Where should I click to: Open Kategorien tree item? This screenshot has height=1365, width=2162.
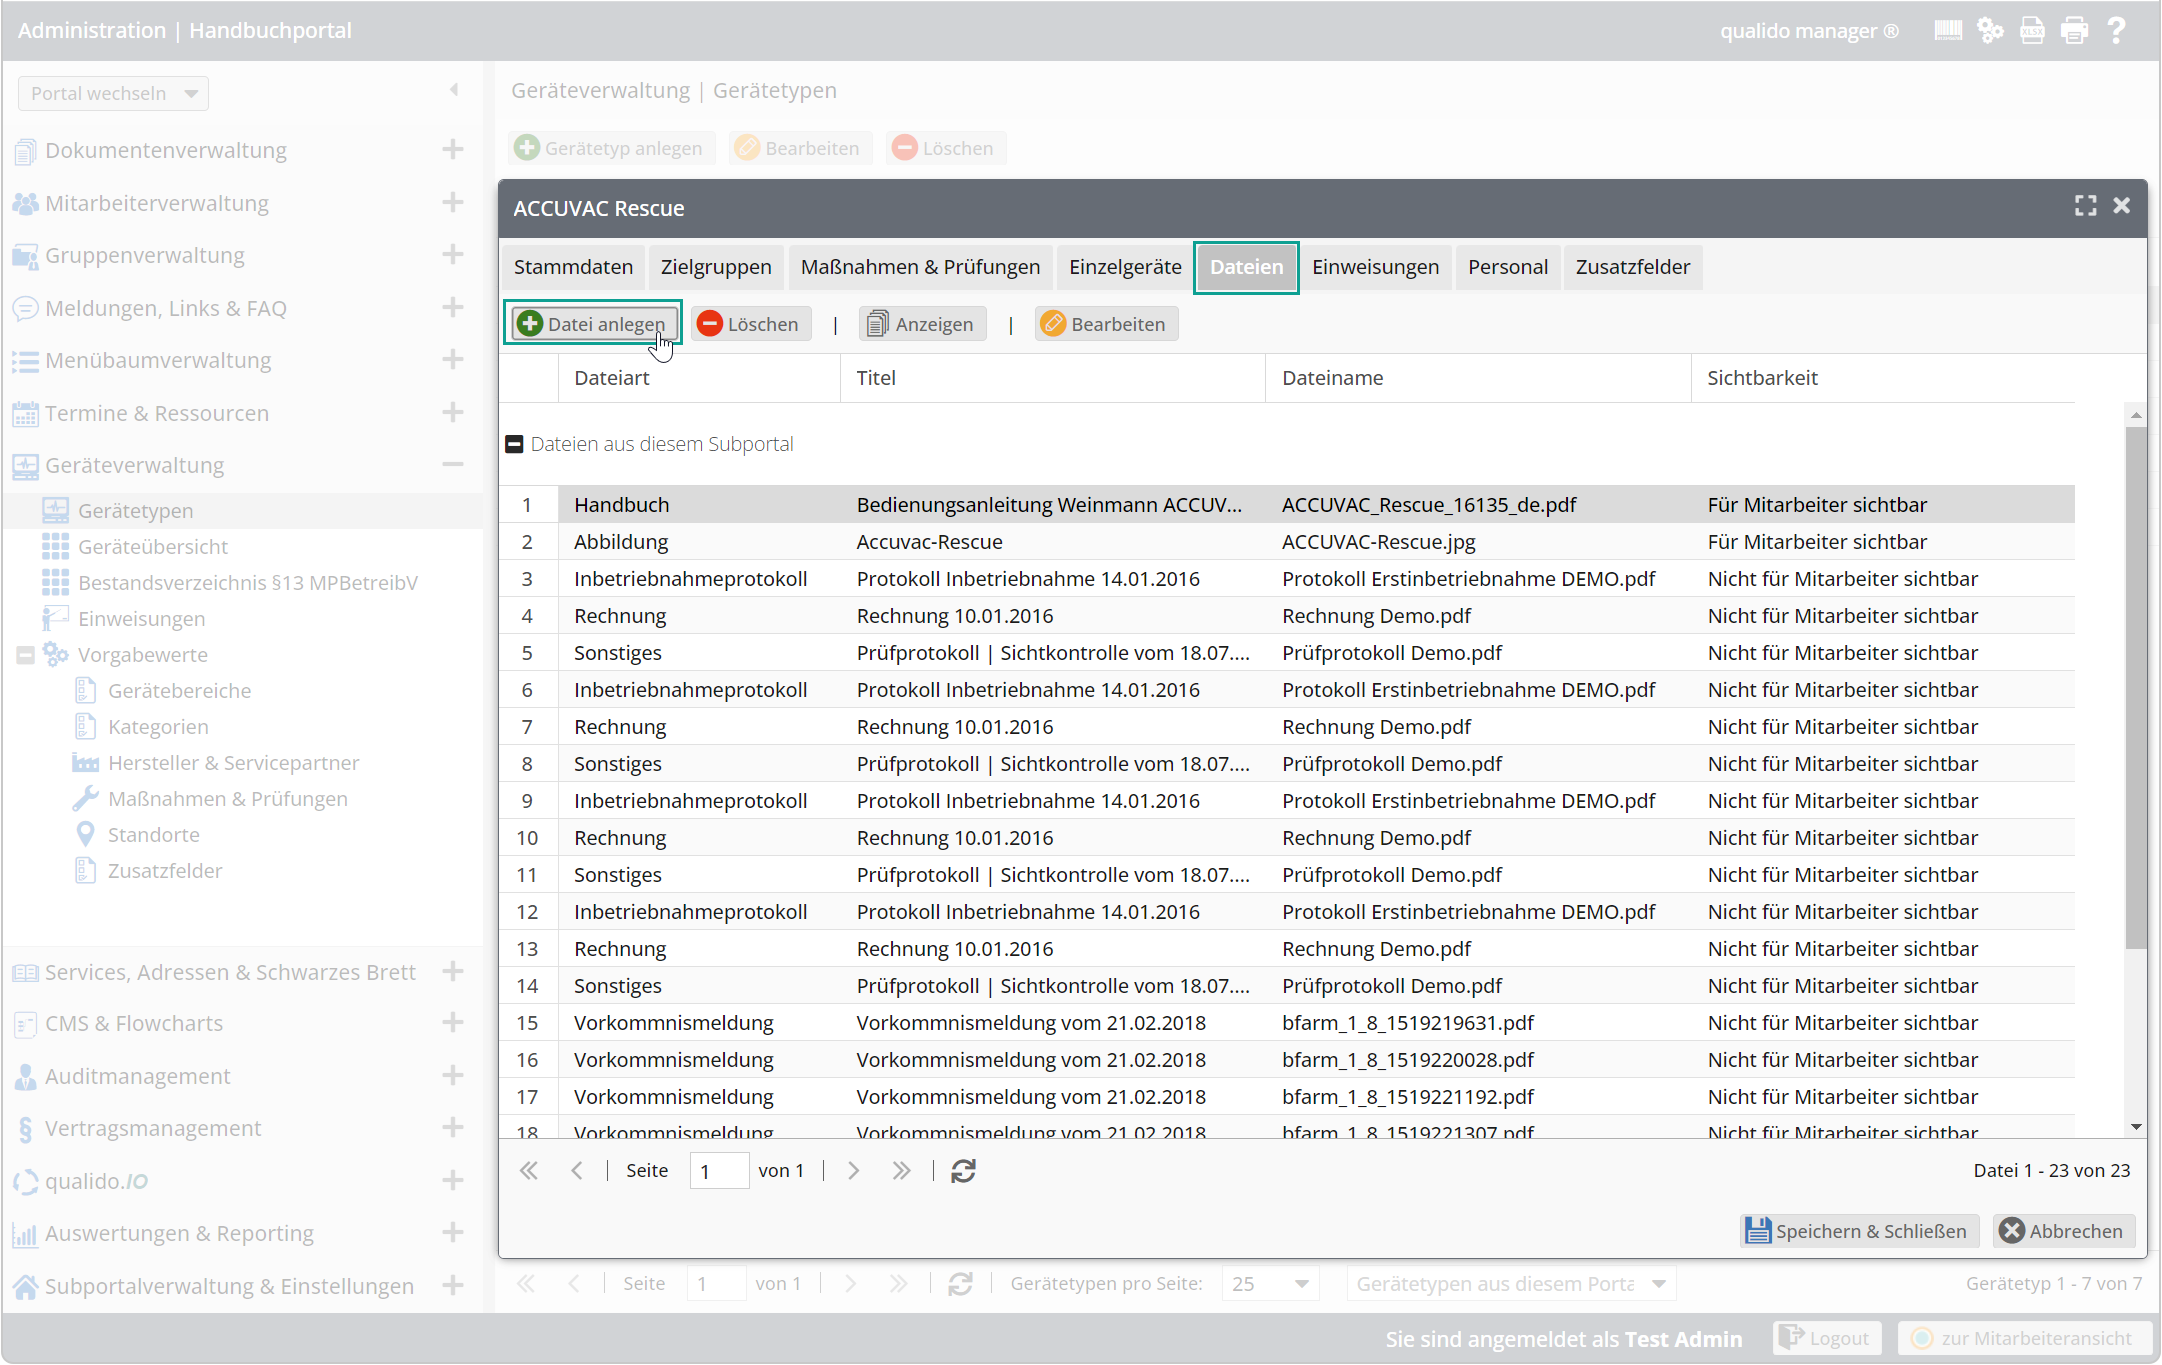coord(158,727)
